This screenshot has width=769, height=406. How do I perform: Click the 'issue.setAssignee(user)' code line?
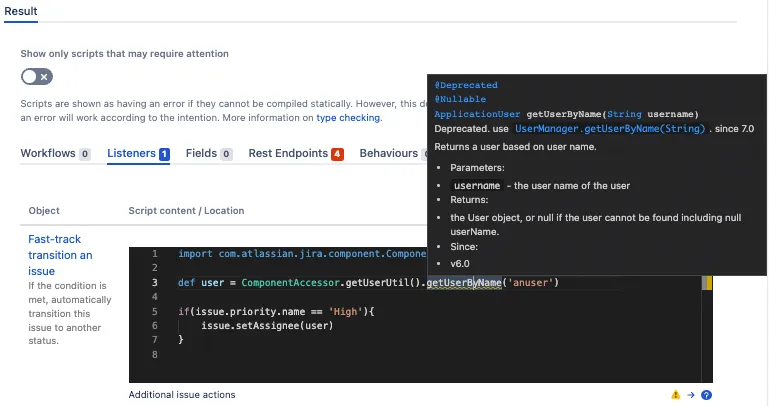(x=267, y=325)
